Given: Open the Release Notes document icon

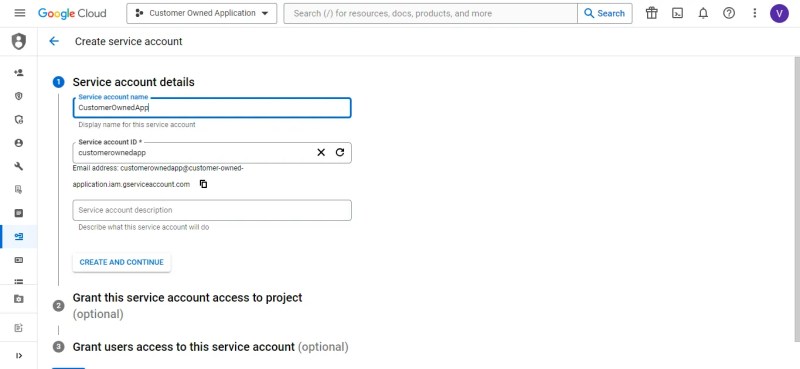Looking at the screenshot, I should pyautogui.click(x=19, y=328).
